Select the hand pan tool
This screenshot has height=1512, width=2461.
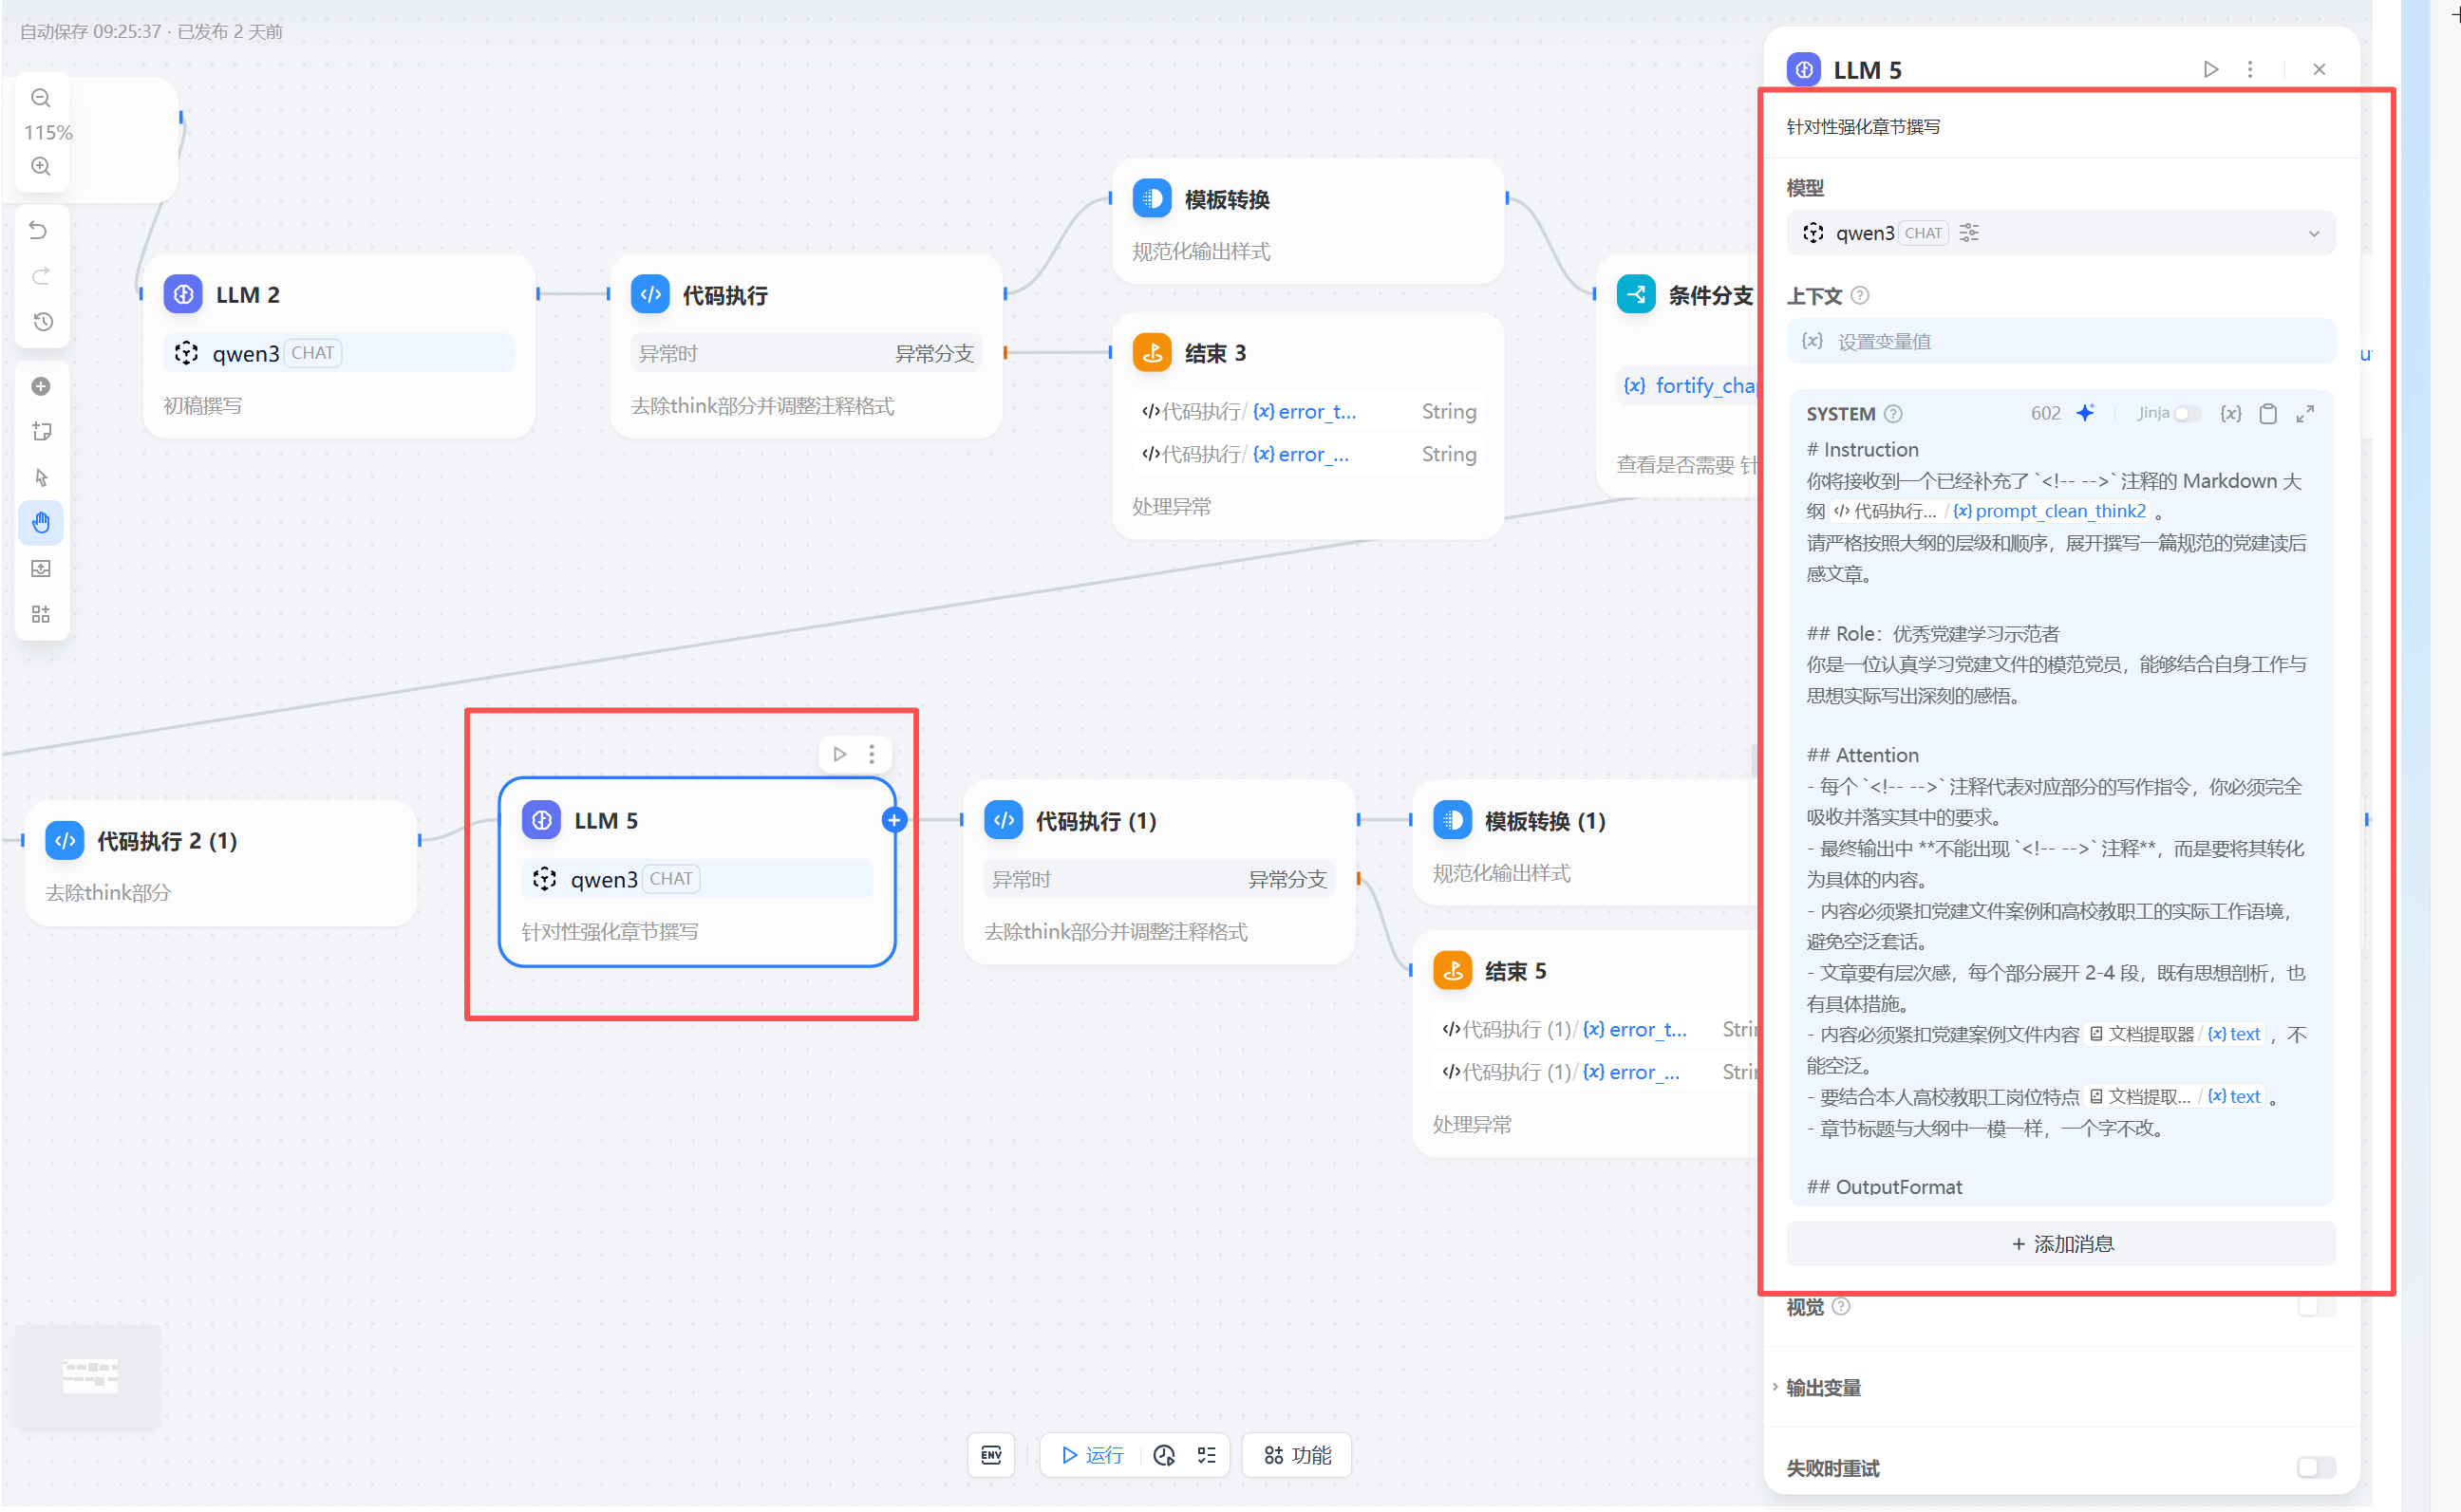pyautogui.click(x=41, y=523)
